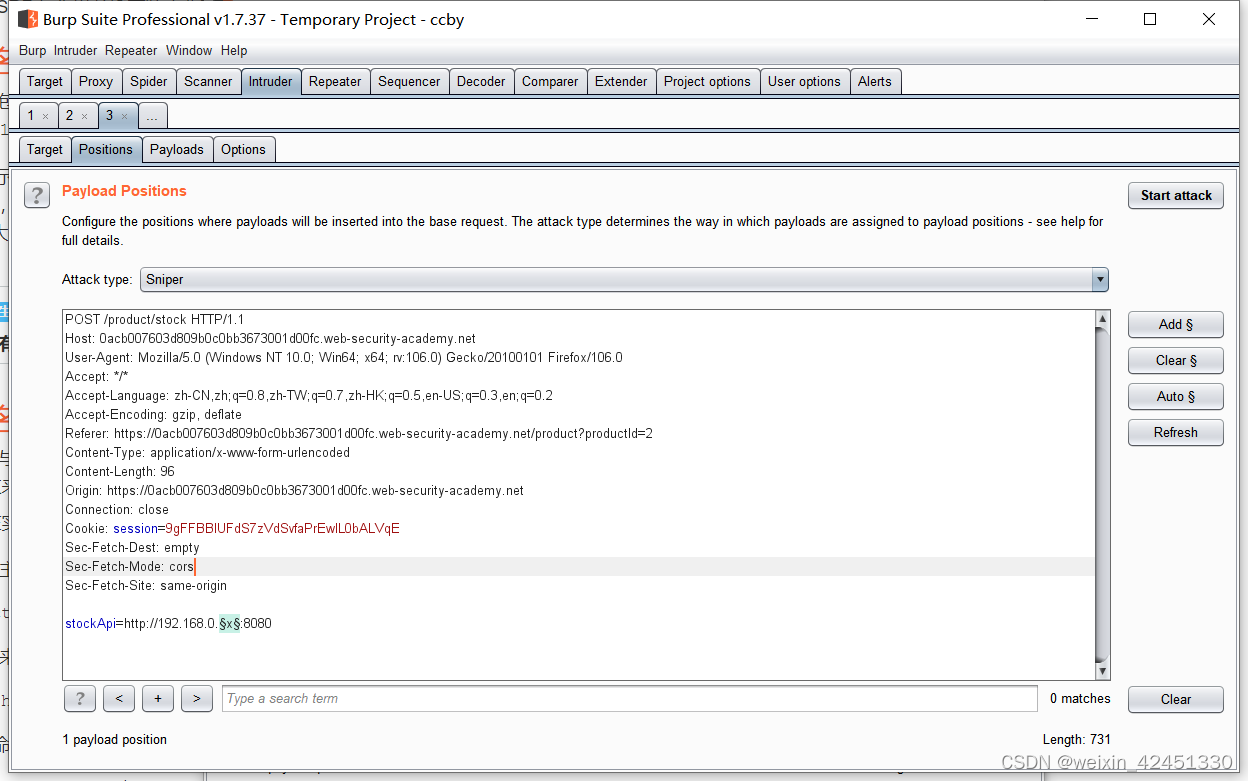Close Intruder attack tab 2
This screenshot has width=1248, height=781.
click(x=84, y=117)
